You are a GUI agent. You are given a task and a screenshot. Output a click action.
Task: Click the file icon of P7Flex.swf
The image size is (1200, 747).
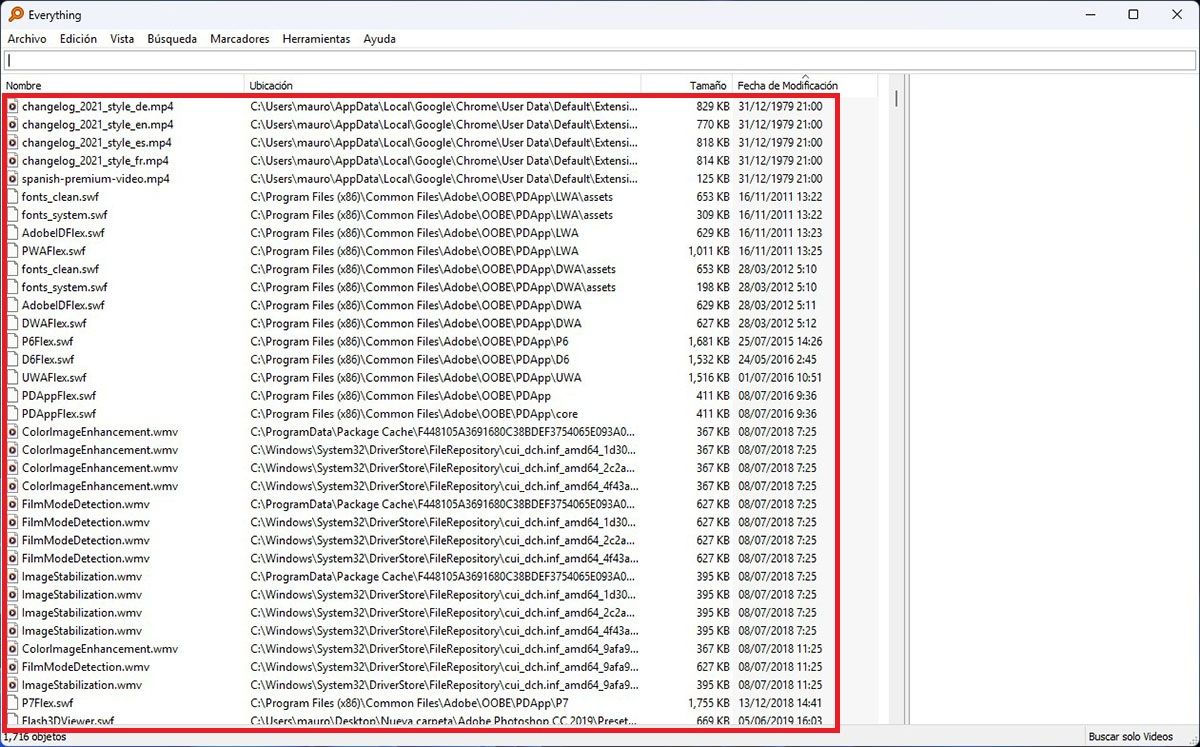coord(13,703)
